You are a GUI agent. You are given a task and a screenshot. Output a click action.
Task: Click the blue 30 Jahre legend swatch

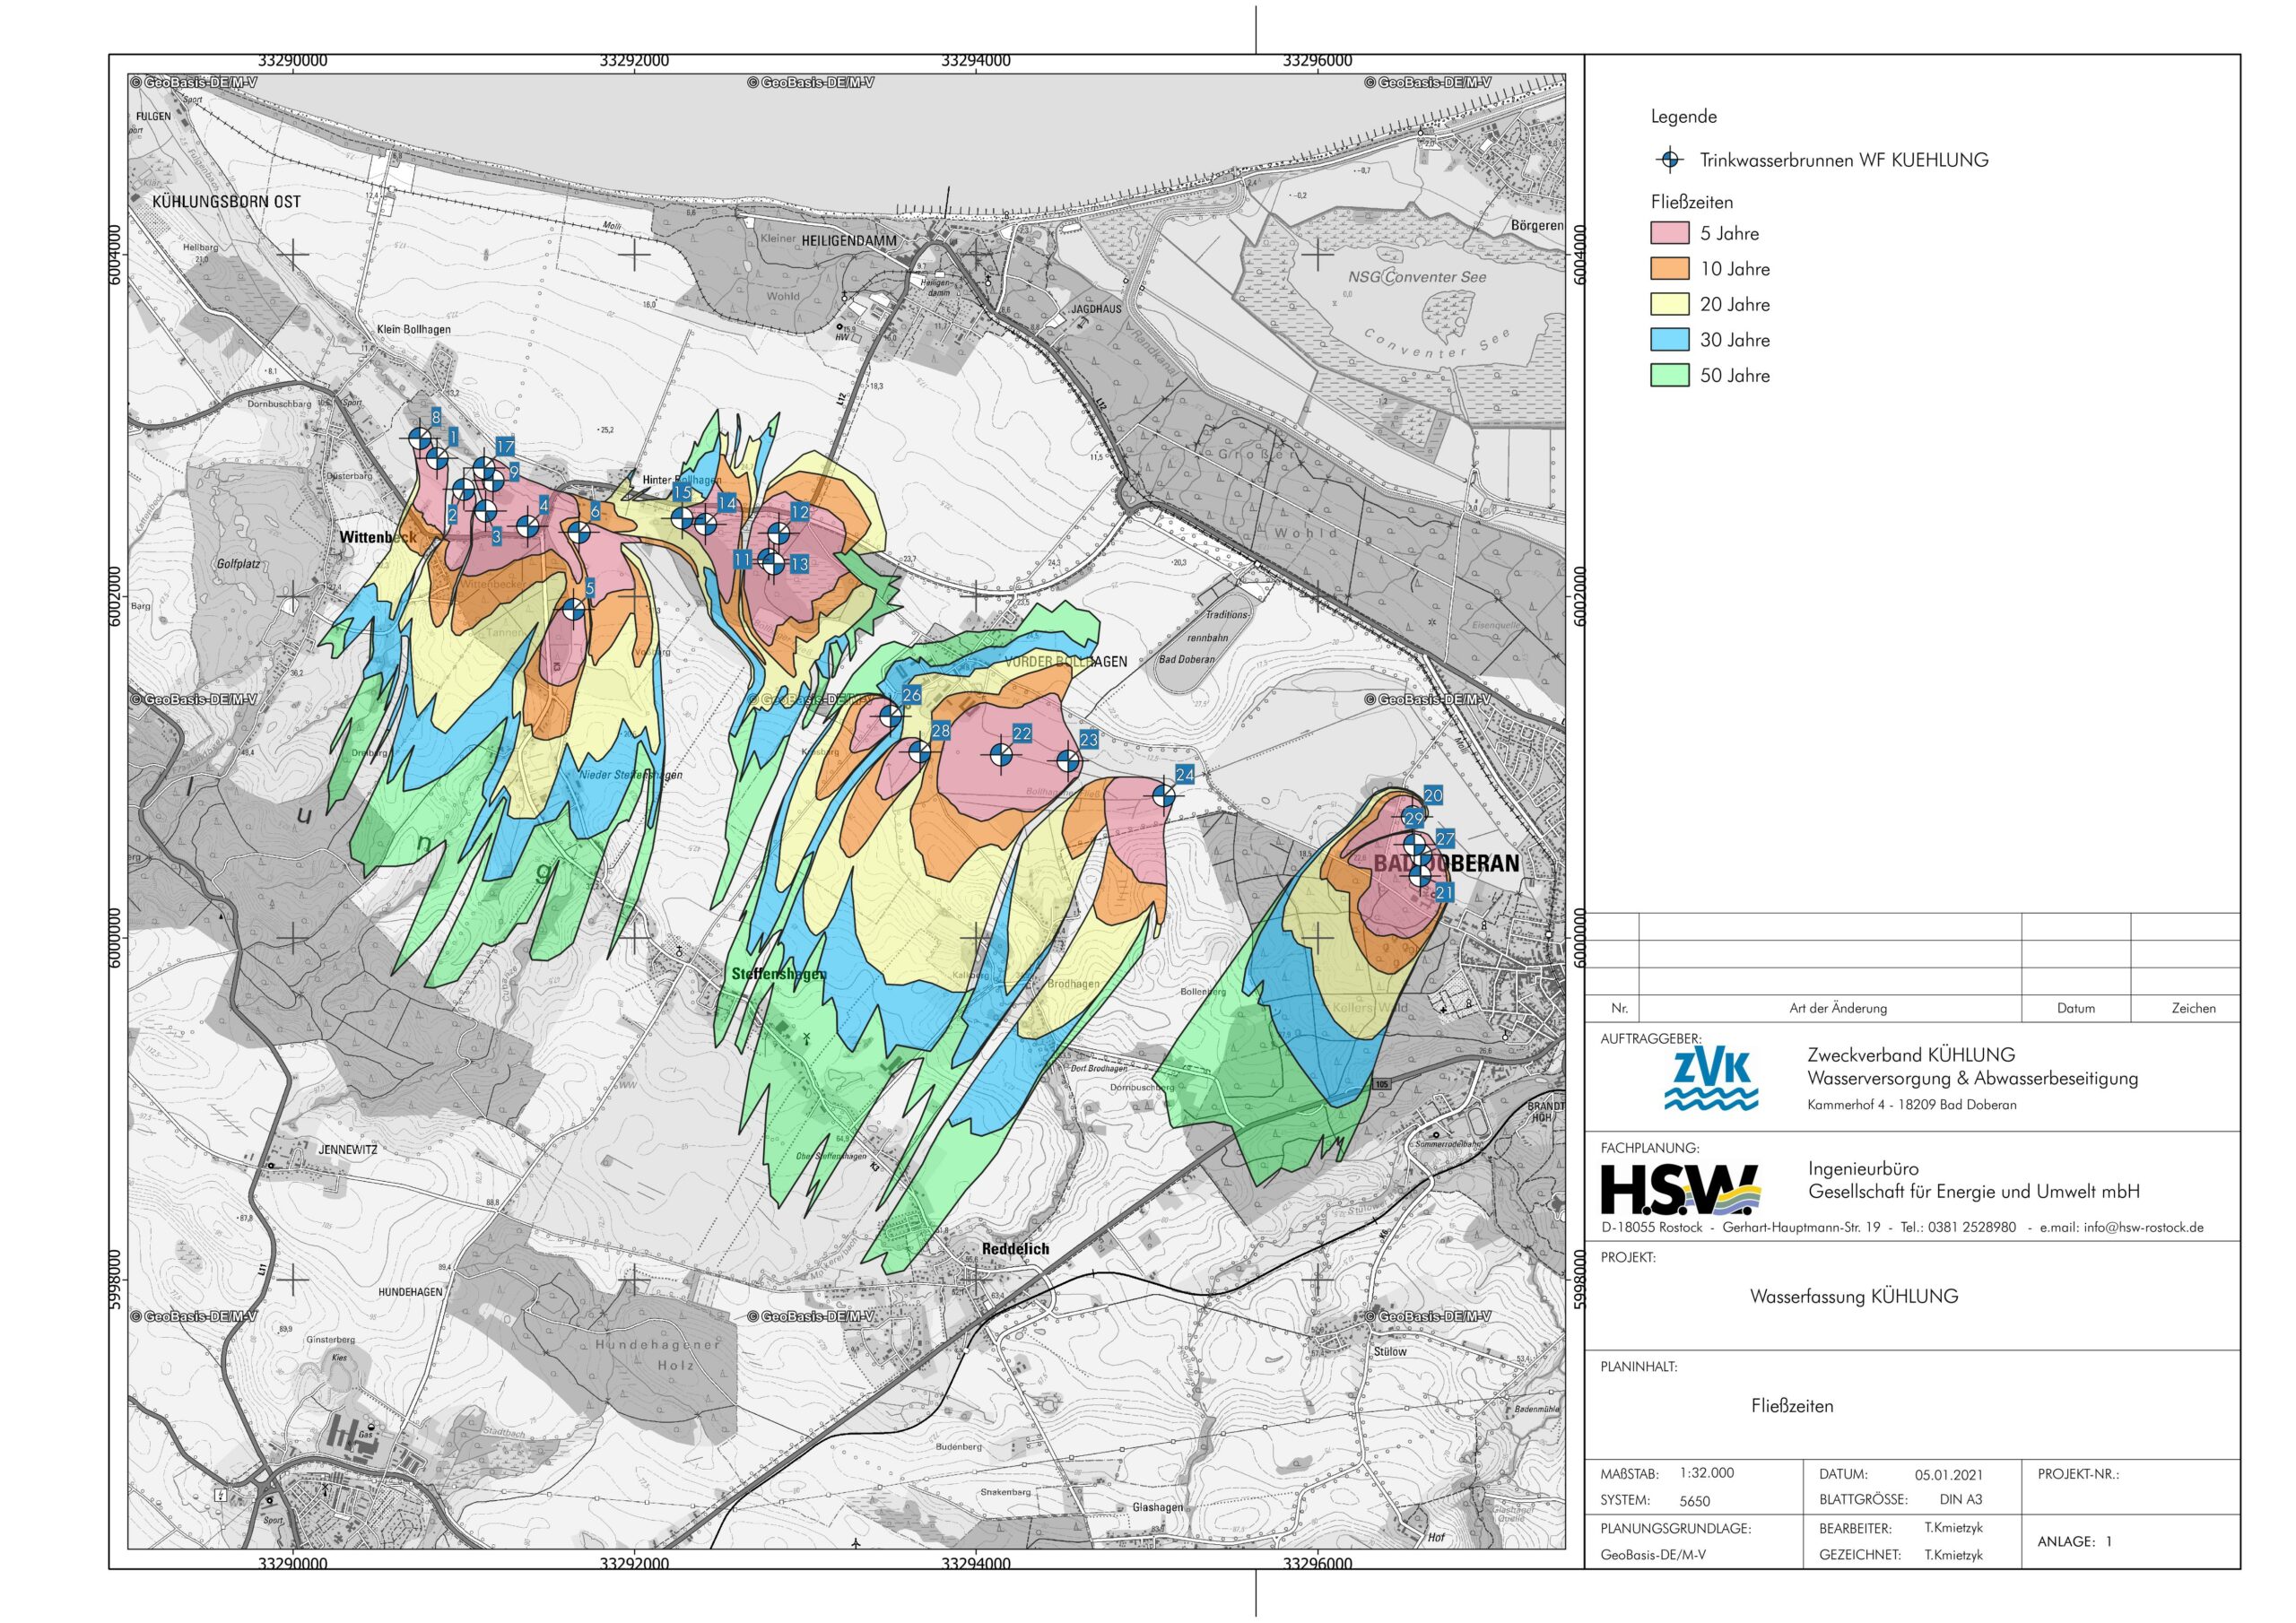(1669, 340)
